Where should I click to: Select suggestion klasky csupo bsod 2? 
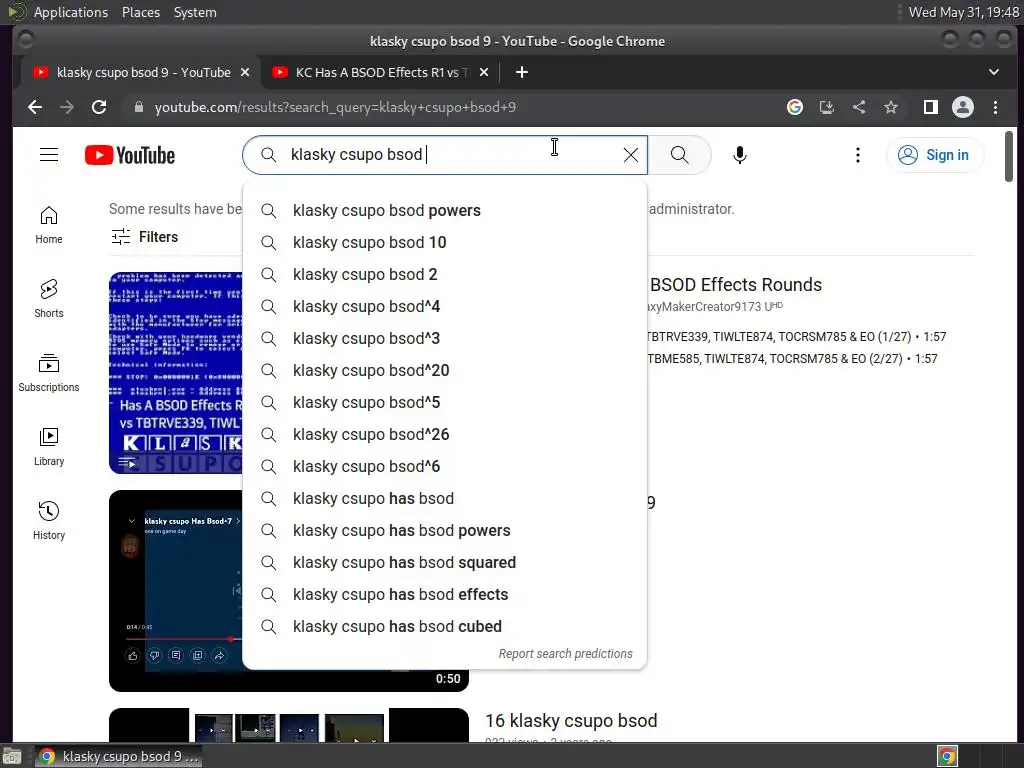coord(445,274)
